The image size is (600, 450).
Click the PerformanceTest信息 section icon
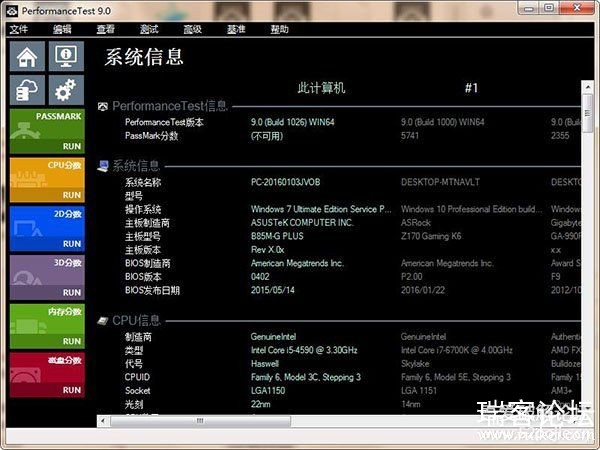tap(103, 106)
